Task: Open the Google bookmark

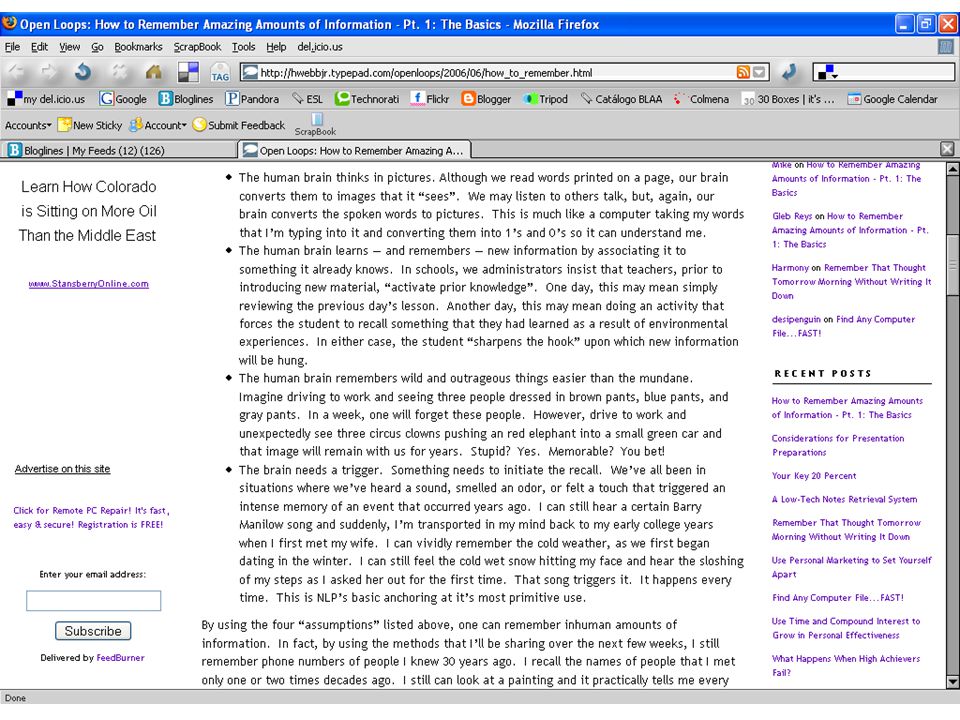Action: click(x=123, y=99)
